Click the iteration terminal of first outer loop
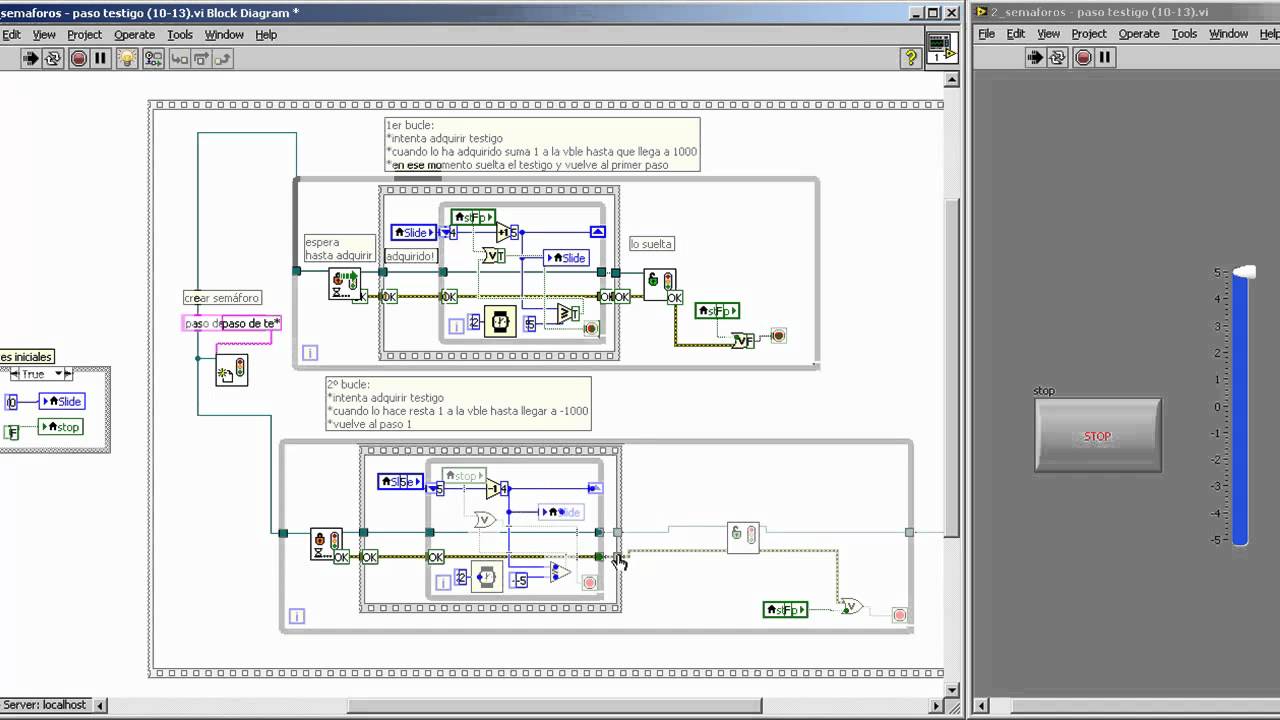Screen dimensions: 1280x720 [x=310, y=352]
